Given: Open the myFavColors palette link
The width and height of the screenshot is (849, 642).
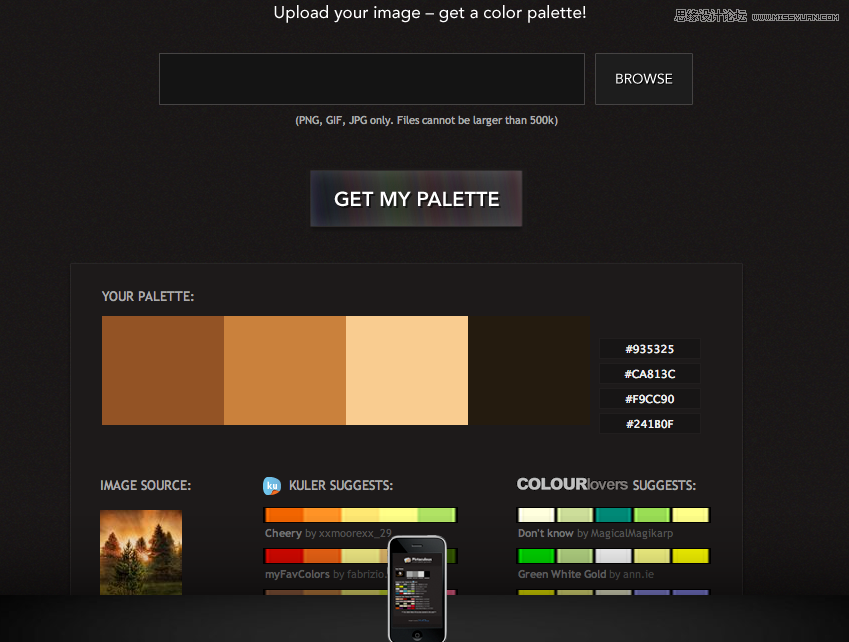Looking at the screenshot, I should tap(326, 574).
